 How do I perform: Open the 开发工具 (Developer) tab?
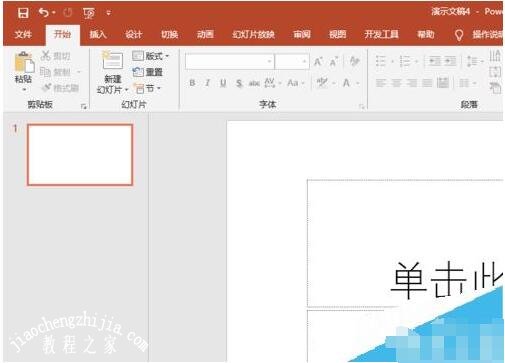point(381,34)
